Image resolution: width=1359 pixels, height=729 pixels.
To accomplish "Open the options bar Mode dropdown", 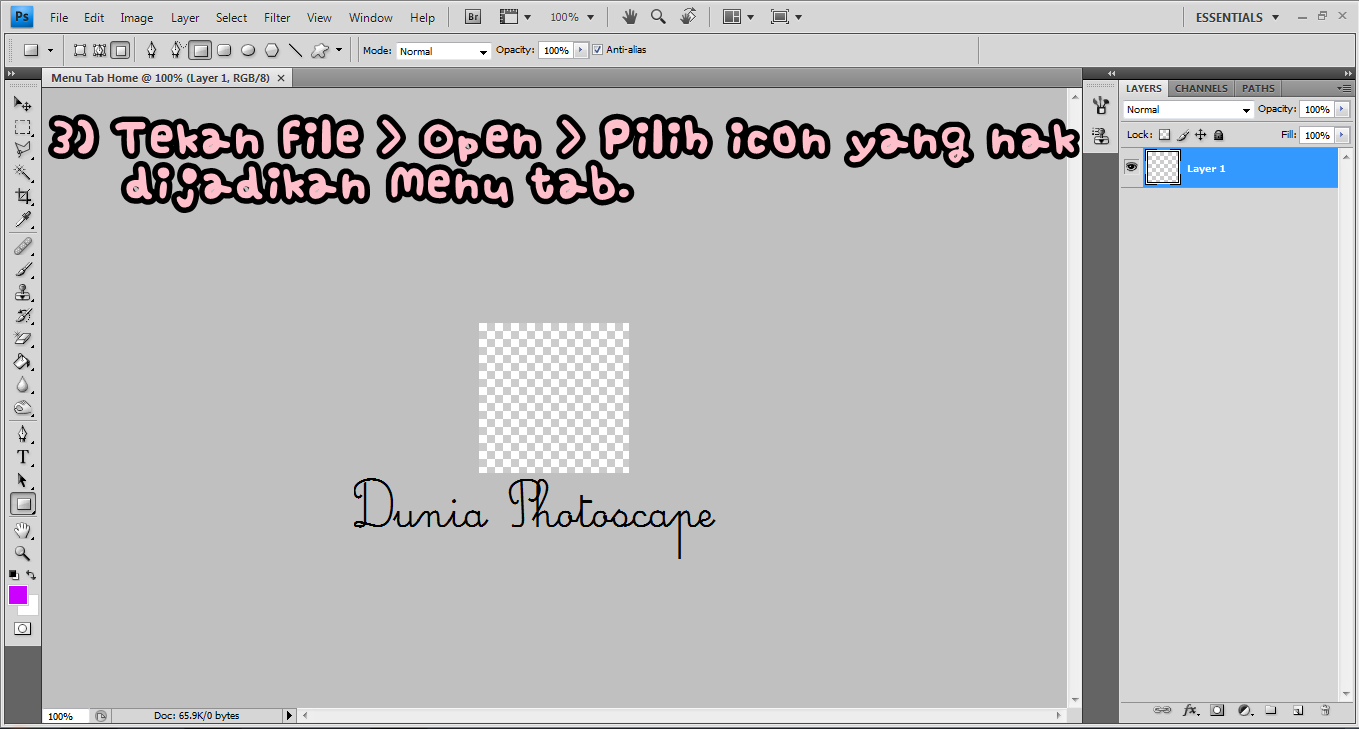I will tap(443, 50).
